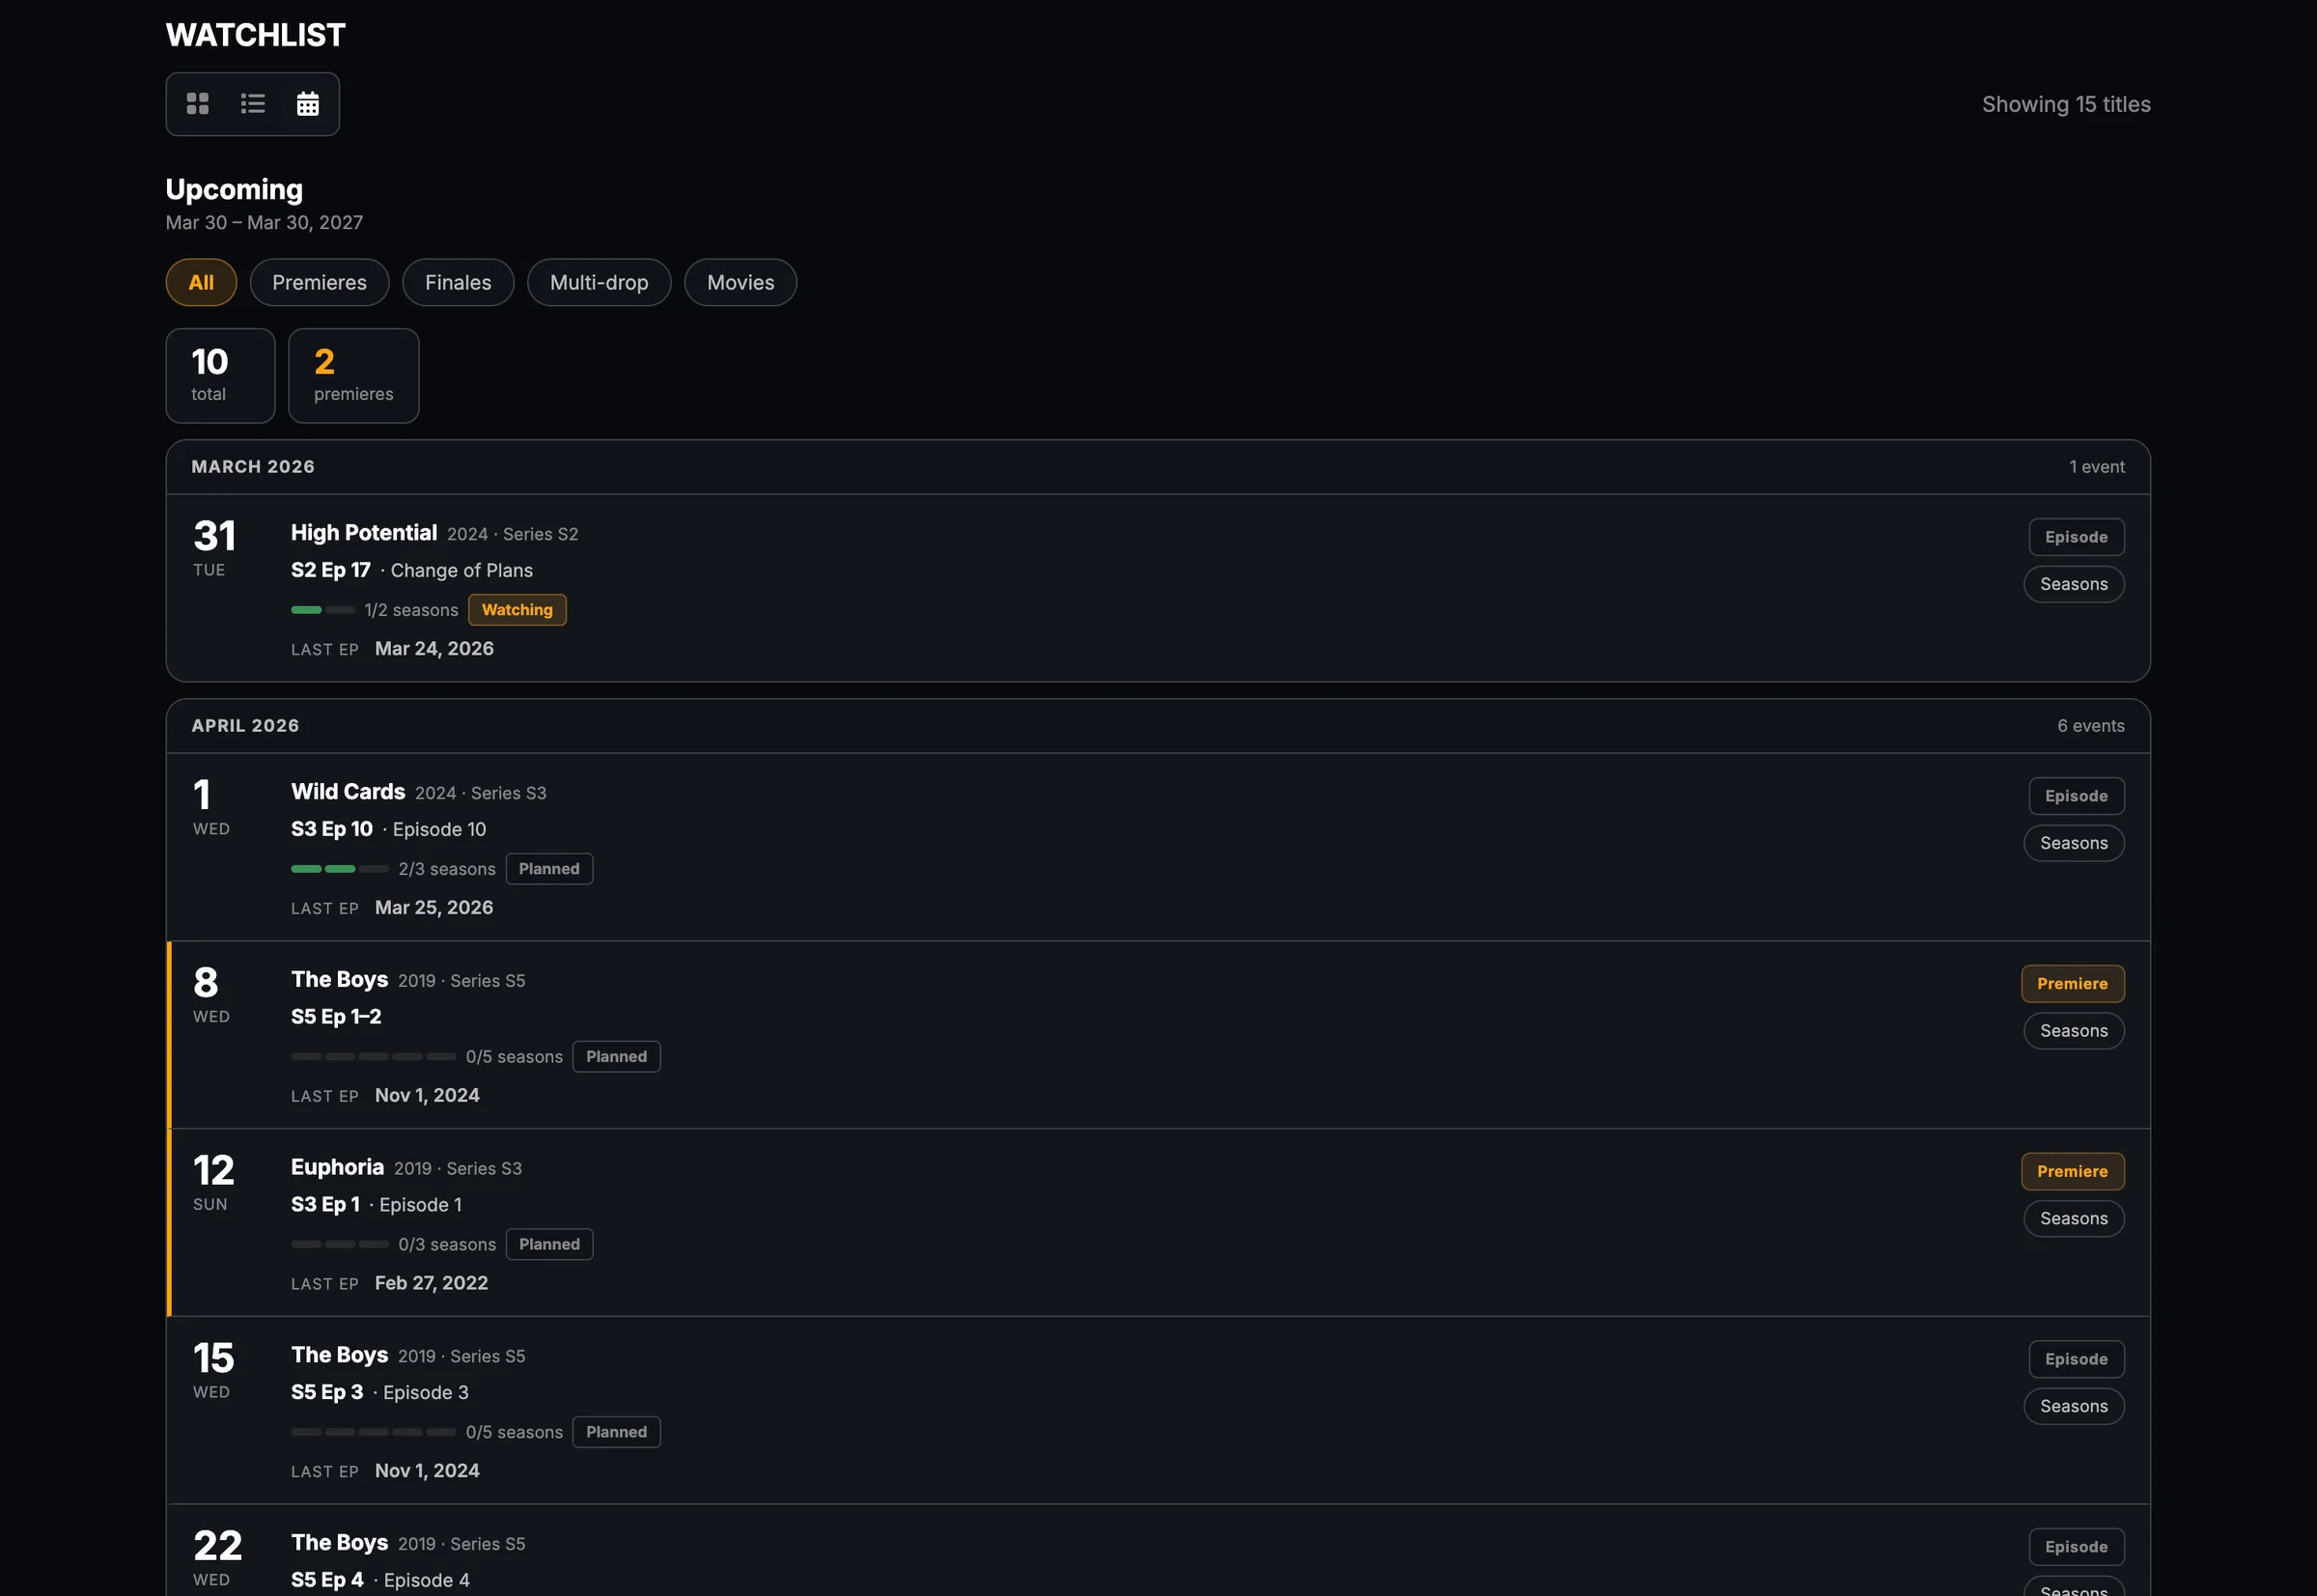Open The Boys April 22 episode title
Image resolution: width=2317 pixels, height=1596 pixels.
pyautogui.click(x=340, y=1544)
